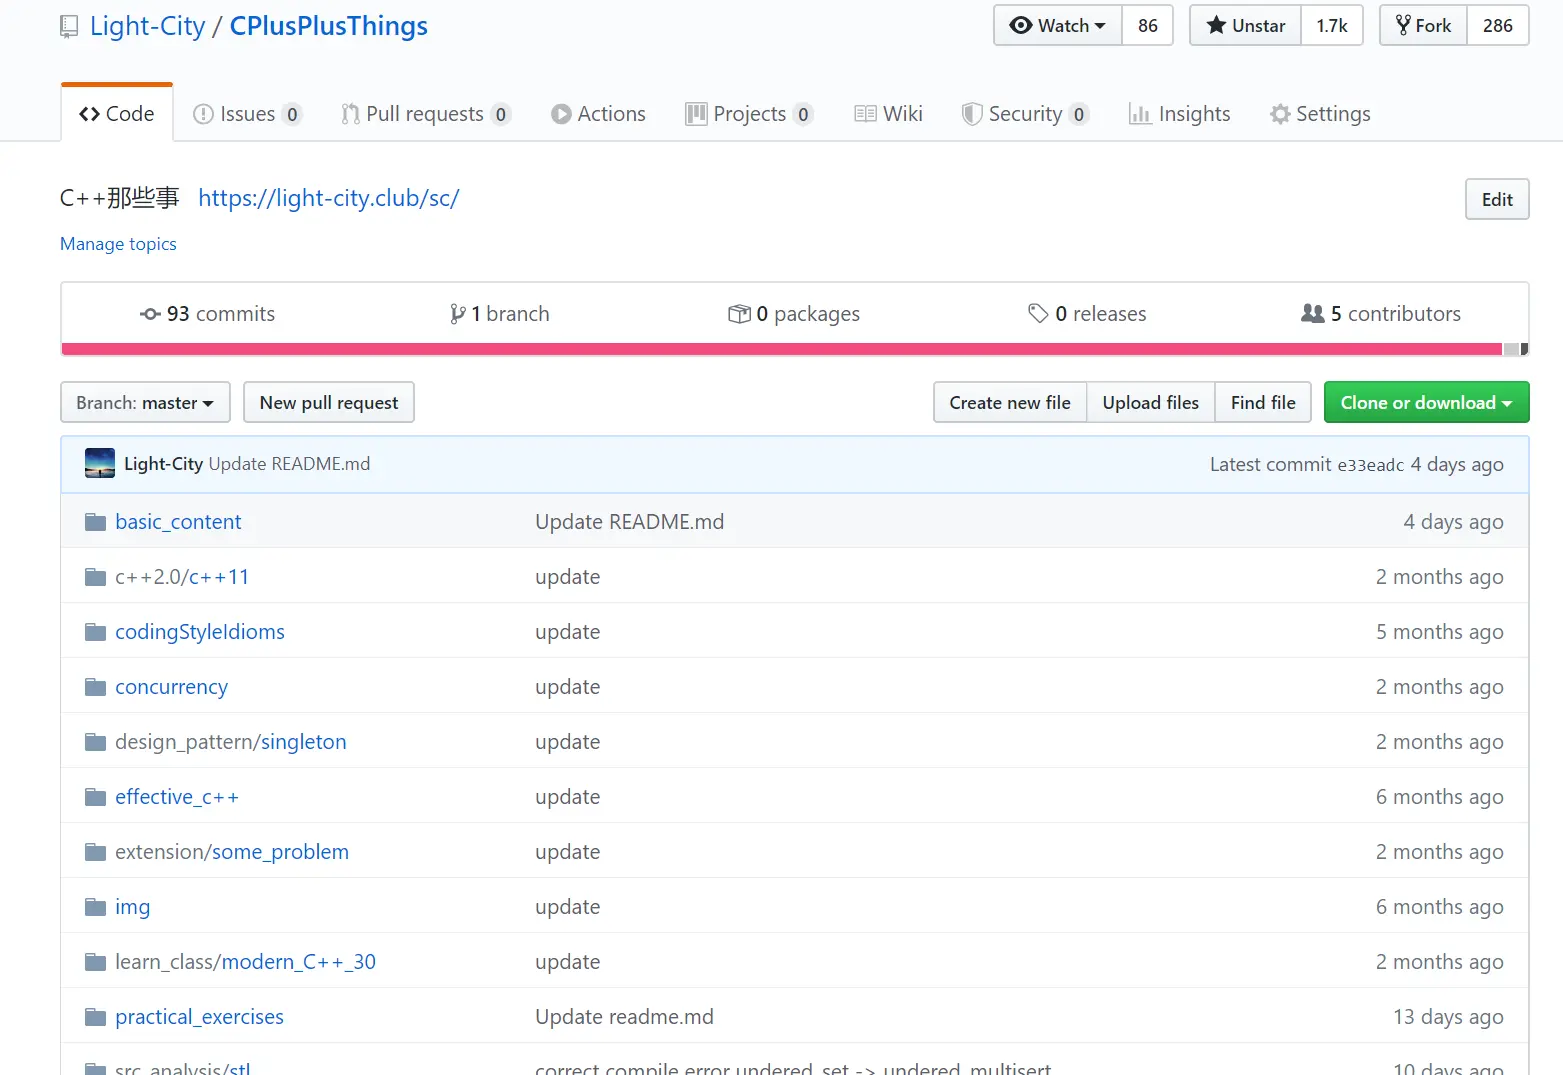Image resolution: width=1563 pixels, height=1075 pixels.
Task: Click the Find file button
Action: 1263,402
